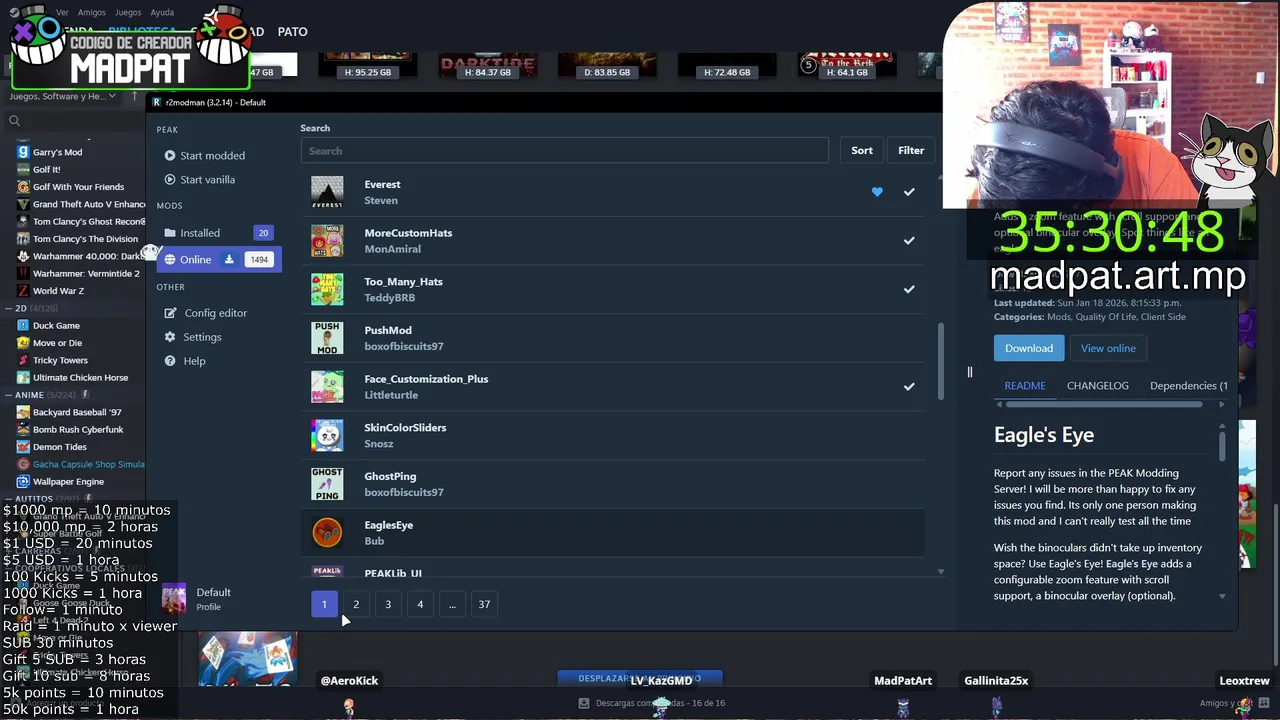Click the Steam PATO navigation tab

(x=292, y=32)
